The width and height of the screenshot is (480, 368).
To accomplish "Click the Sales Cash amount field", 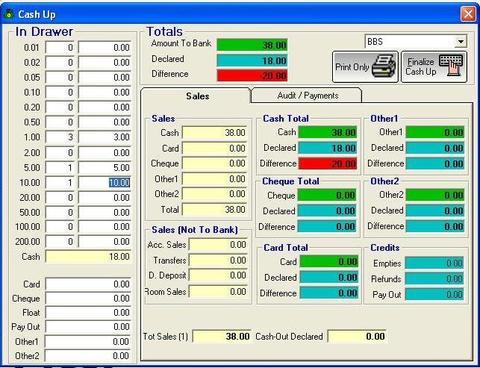I will 215,133.
